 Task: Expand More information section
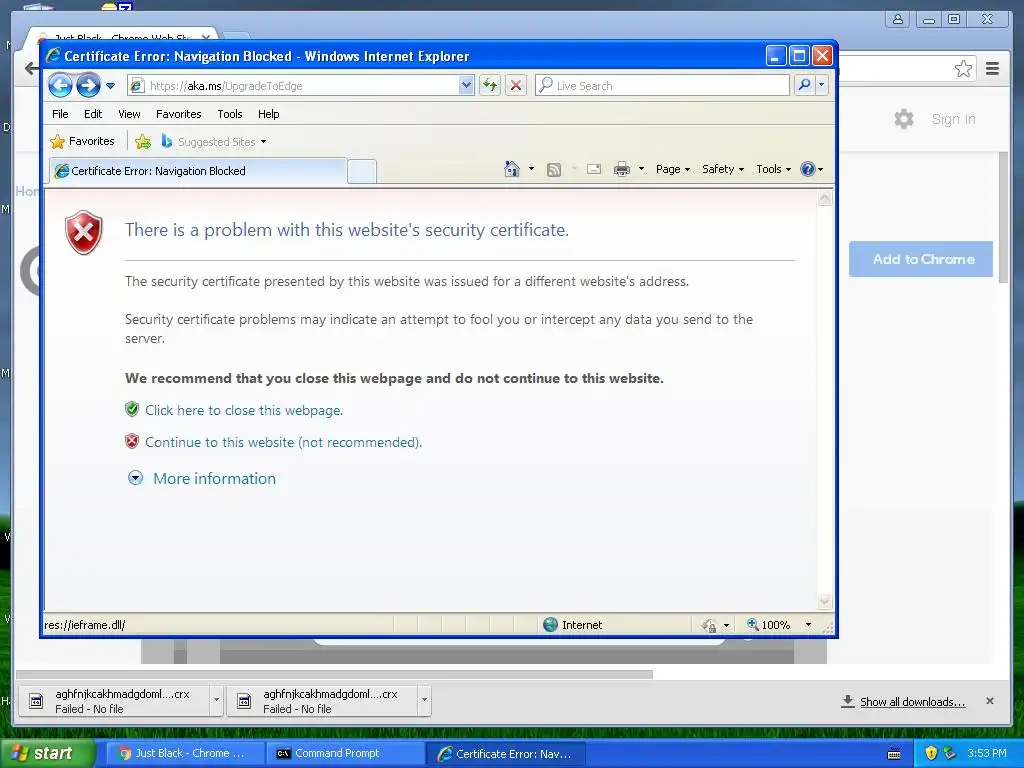point(202,478)
